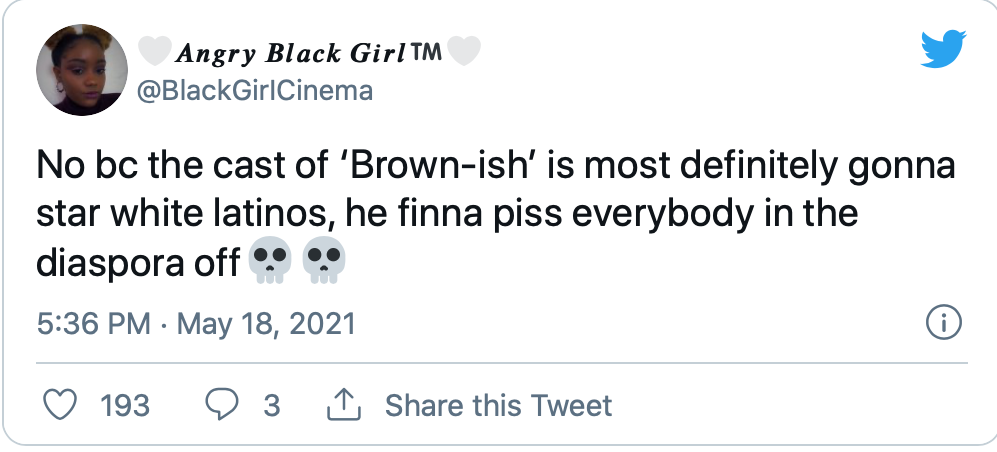The height and width of the screenshot is (452, 997).
Task: Open the tweet info circle icon
Action: (945, 323)
